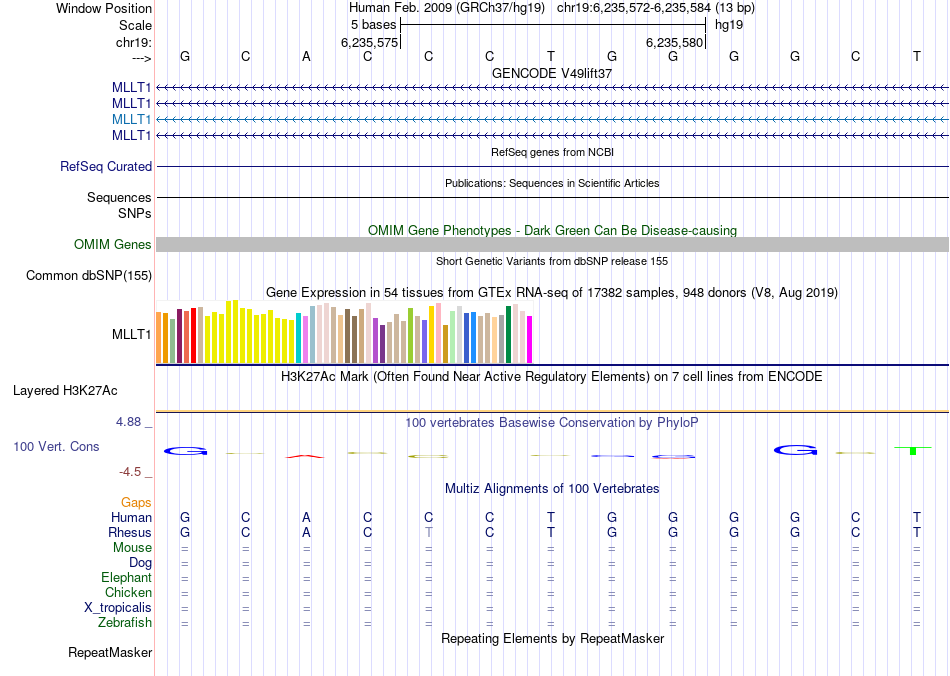Click the RepeatMasker track label
The height and width of the screenshot is (676, 950).
coord(110,652)
